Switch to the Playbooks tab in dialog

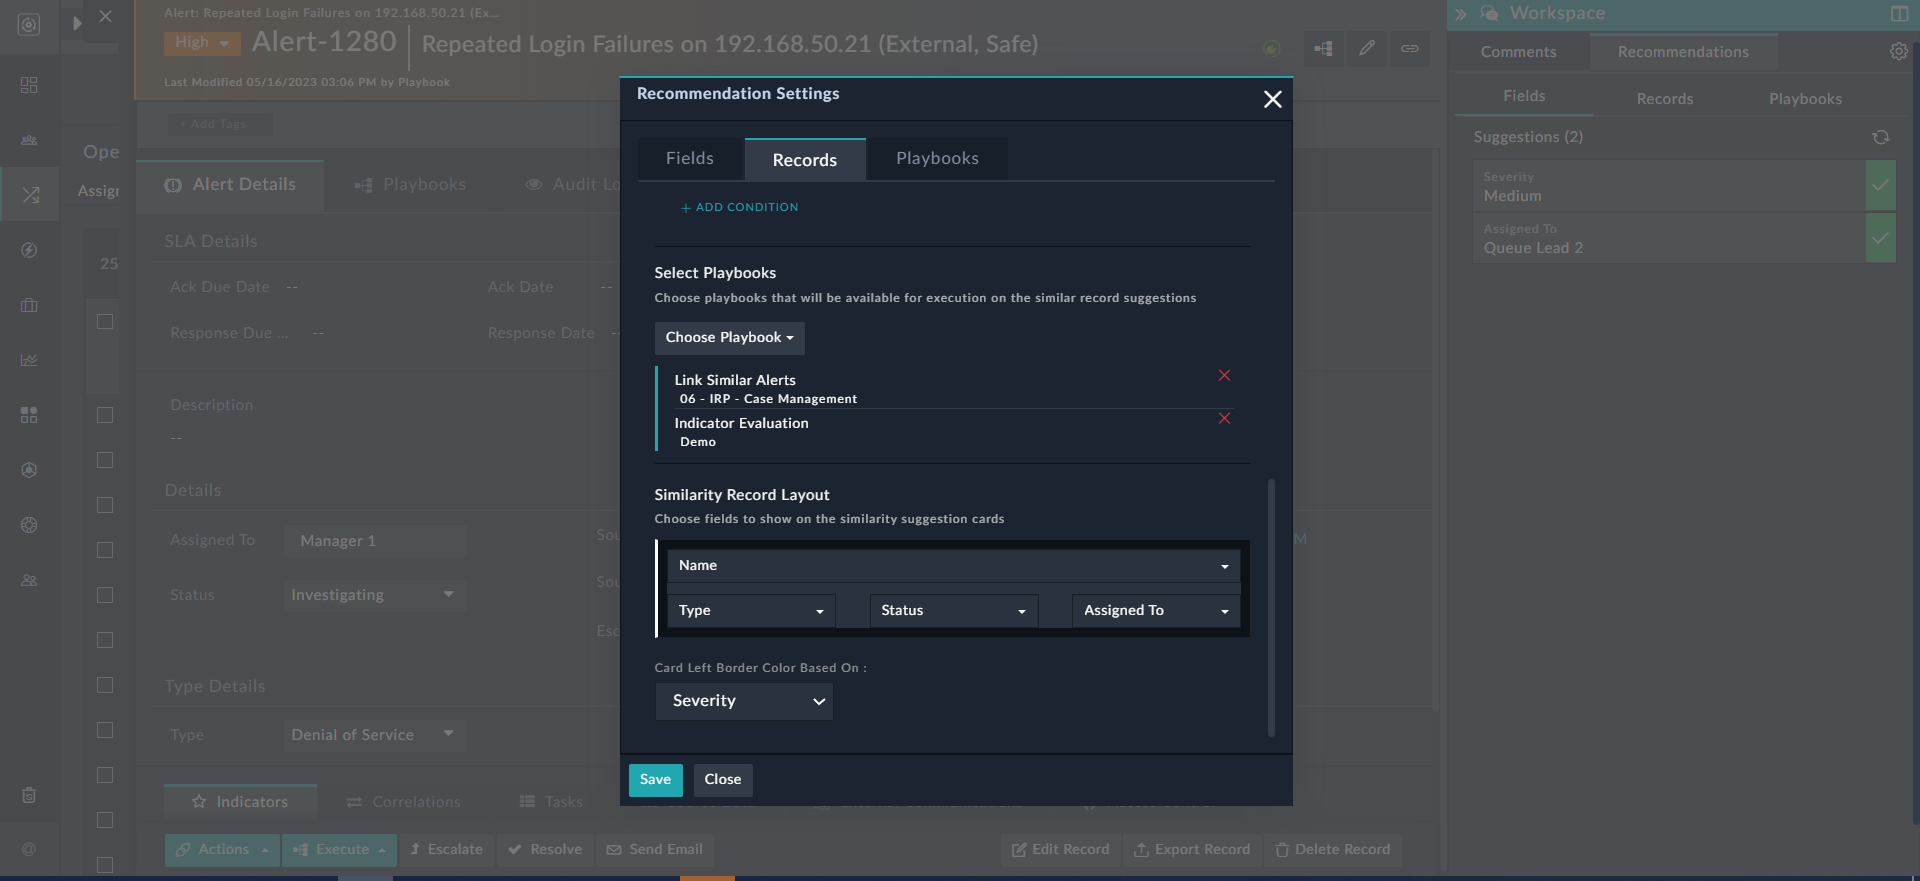point(937,159)
